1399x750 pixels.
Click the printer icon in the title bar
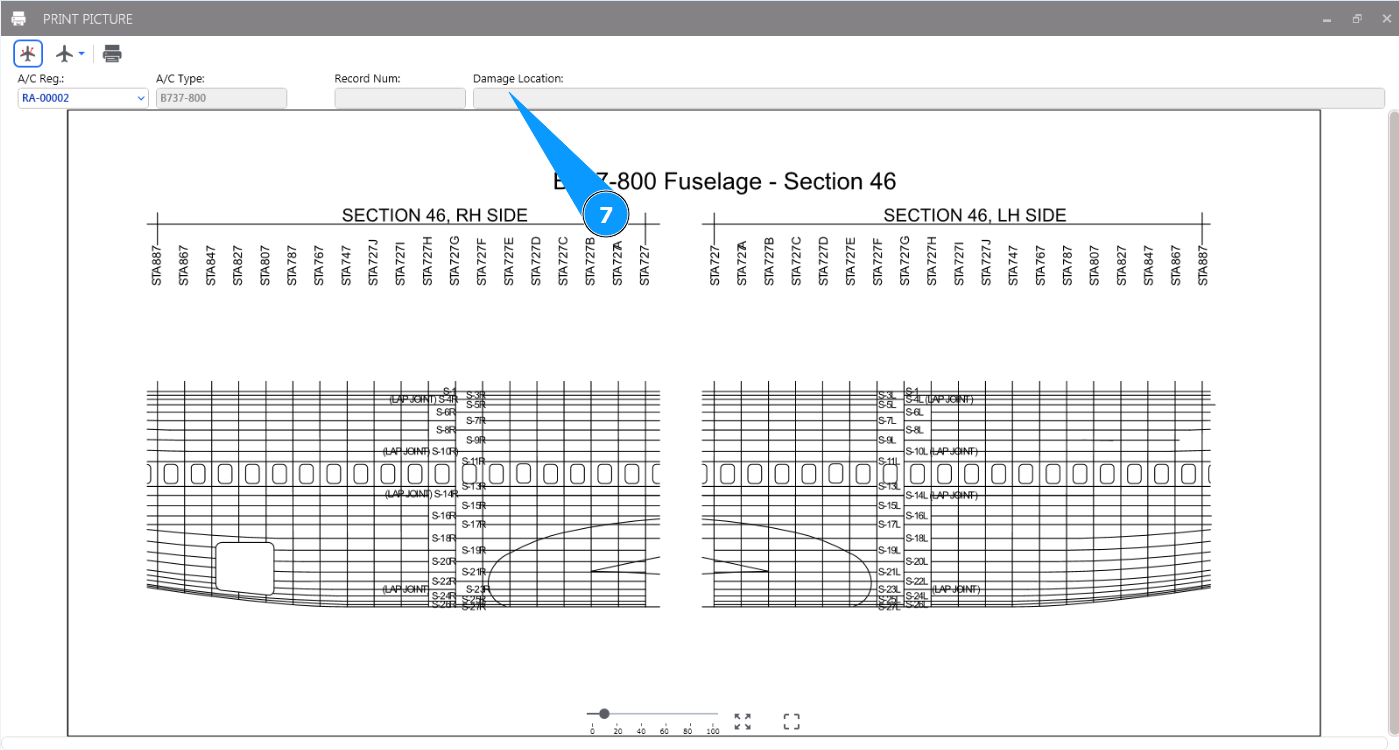18,19
